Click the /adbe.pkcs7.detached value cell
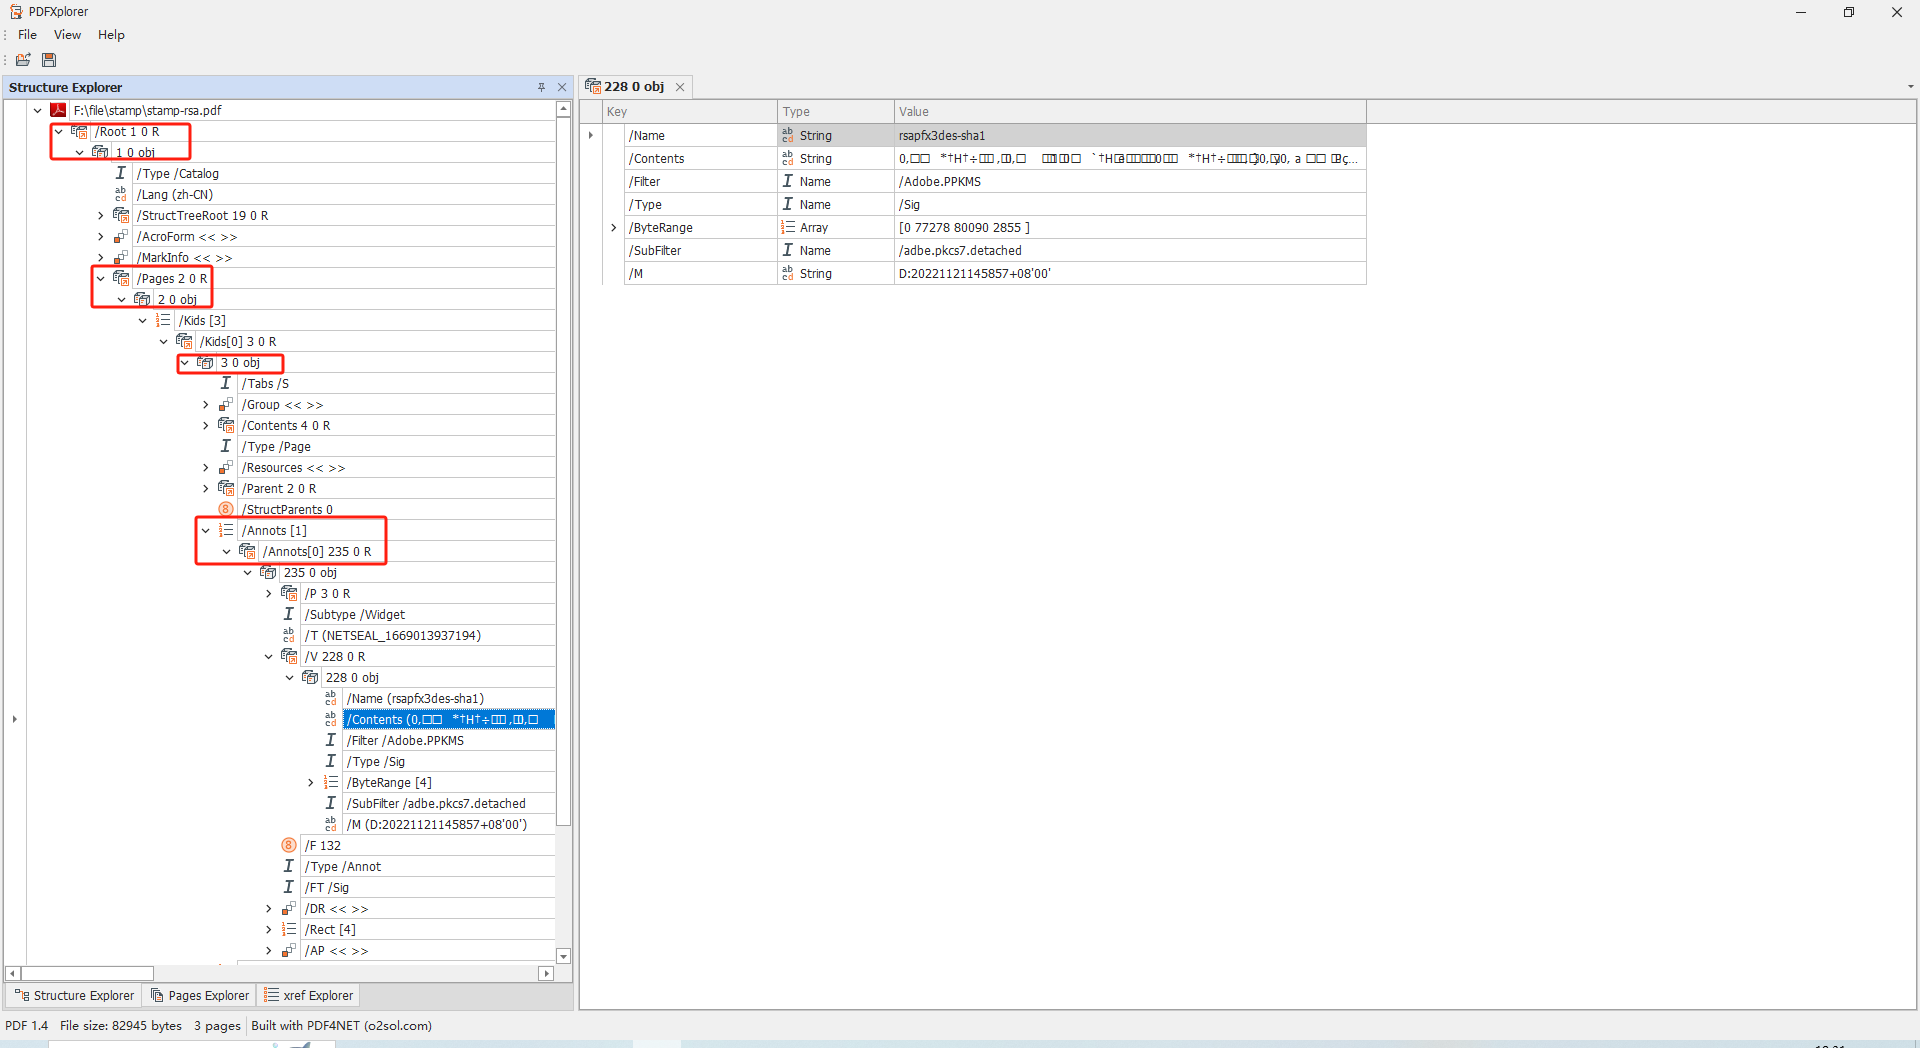 pos(1130,250)
